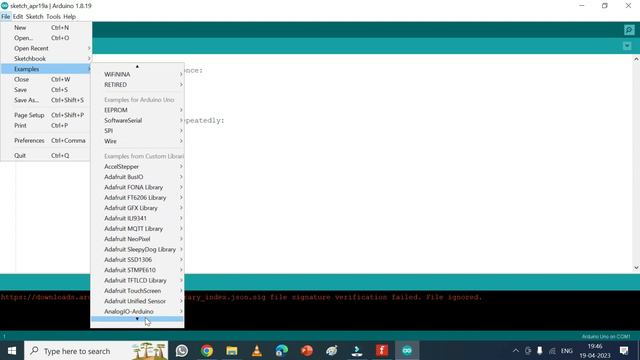
Task: Select Examples in the File menu
Action: (46, 69)
